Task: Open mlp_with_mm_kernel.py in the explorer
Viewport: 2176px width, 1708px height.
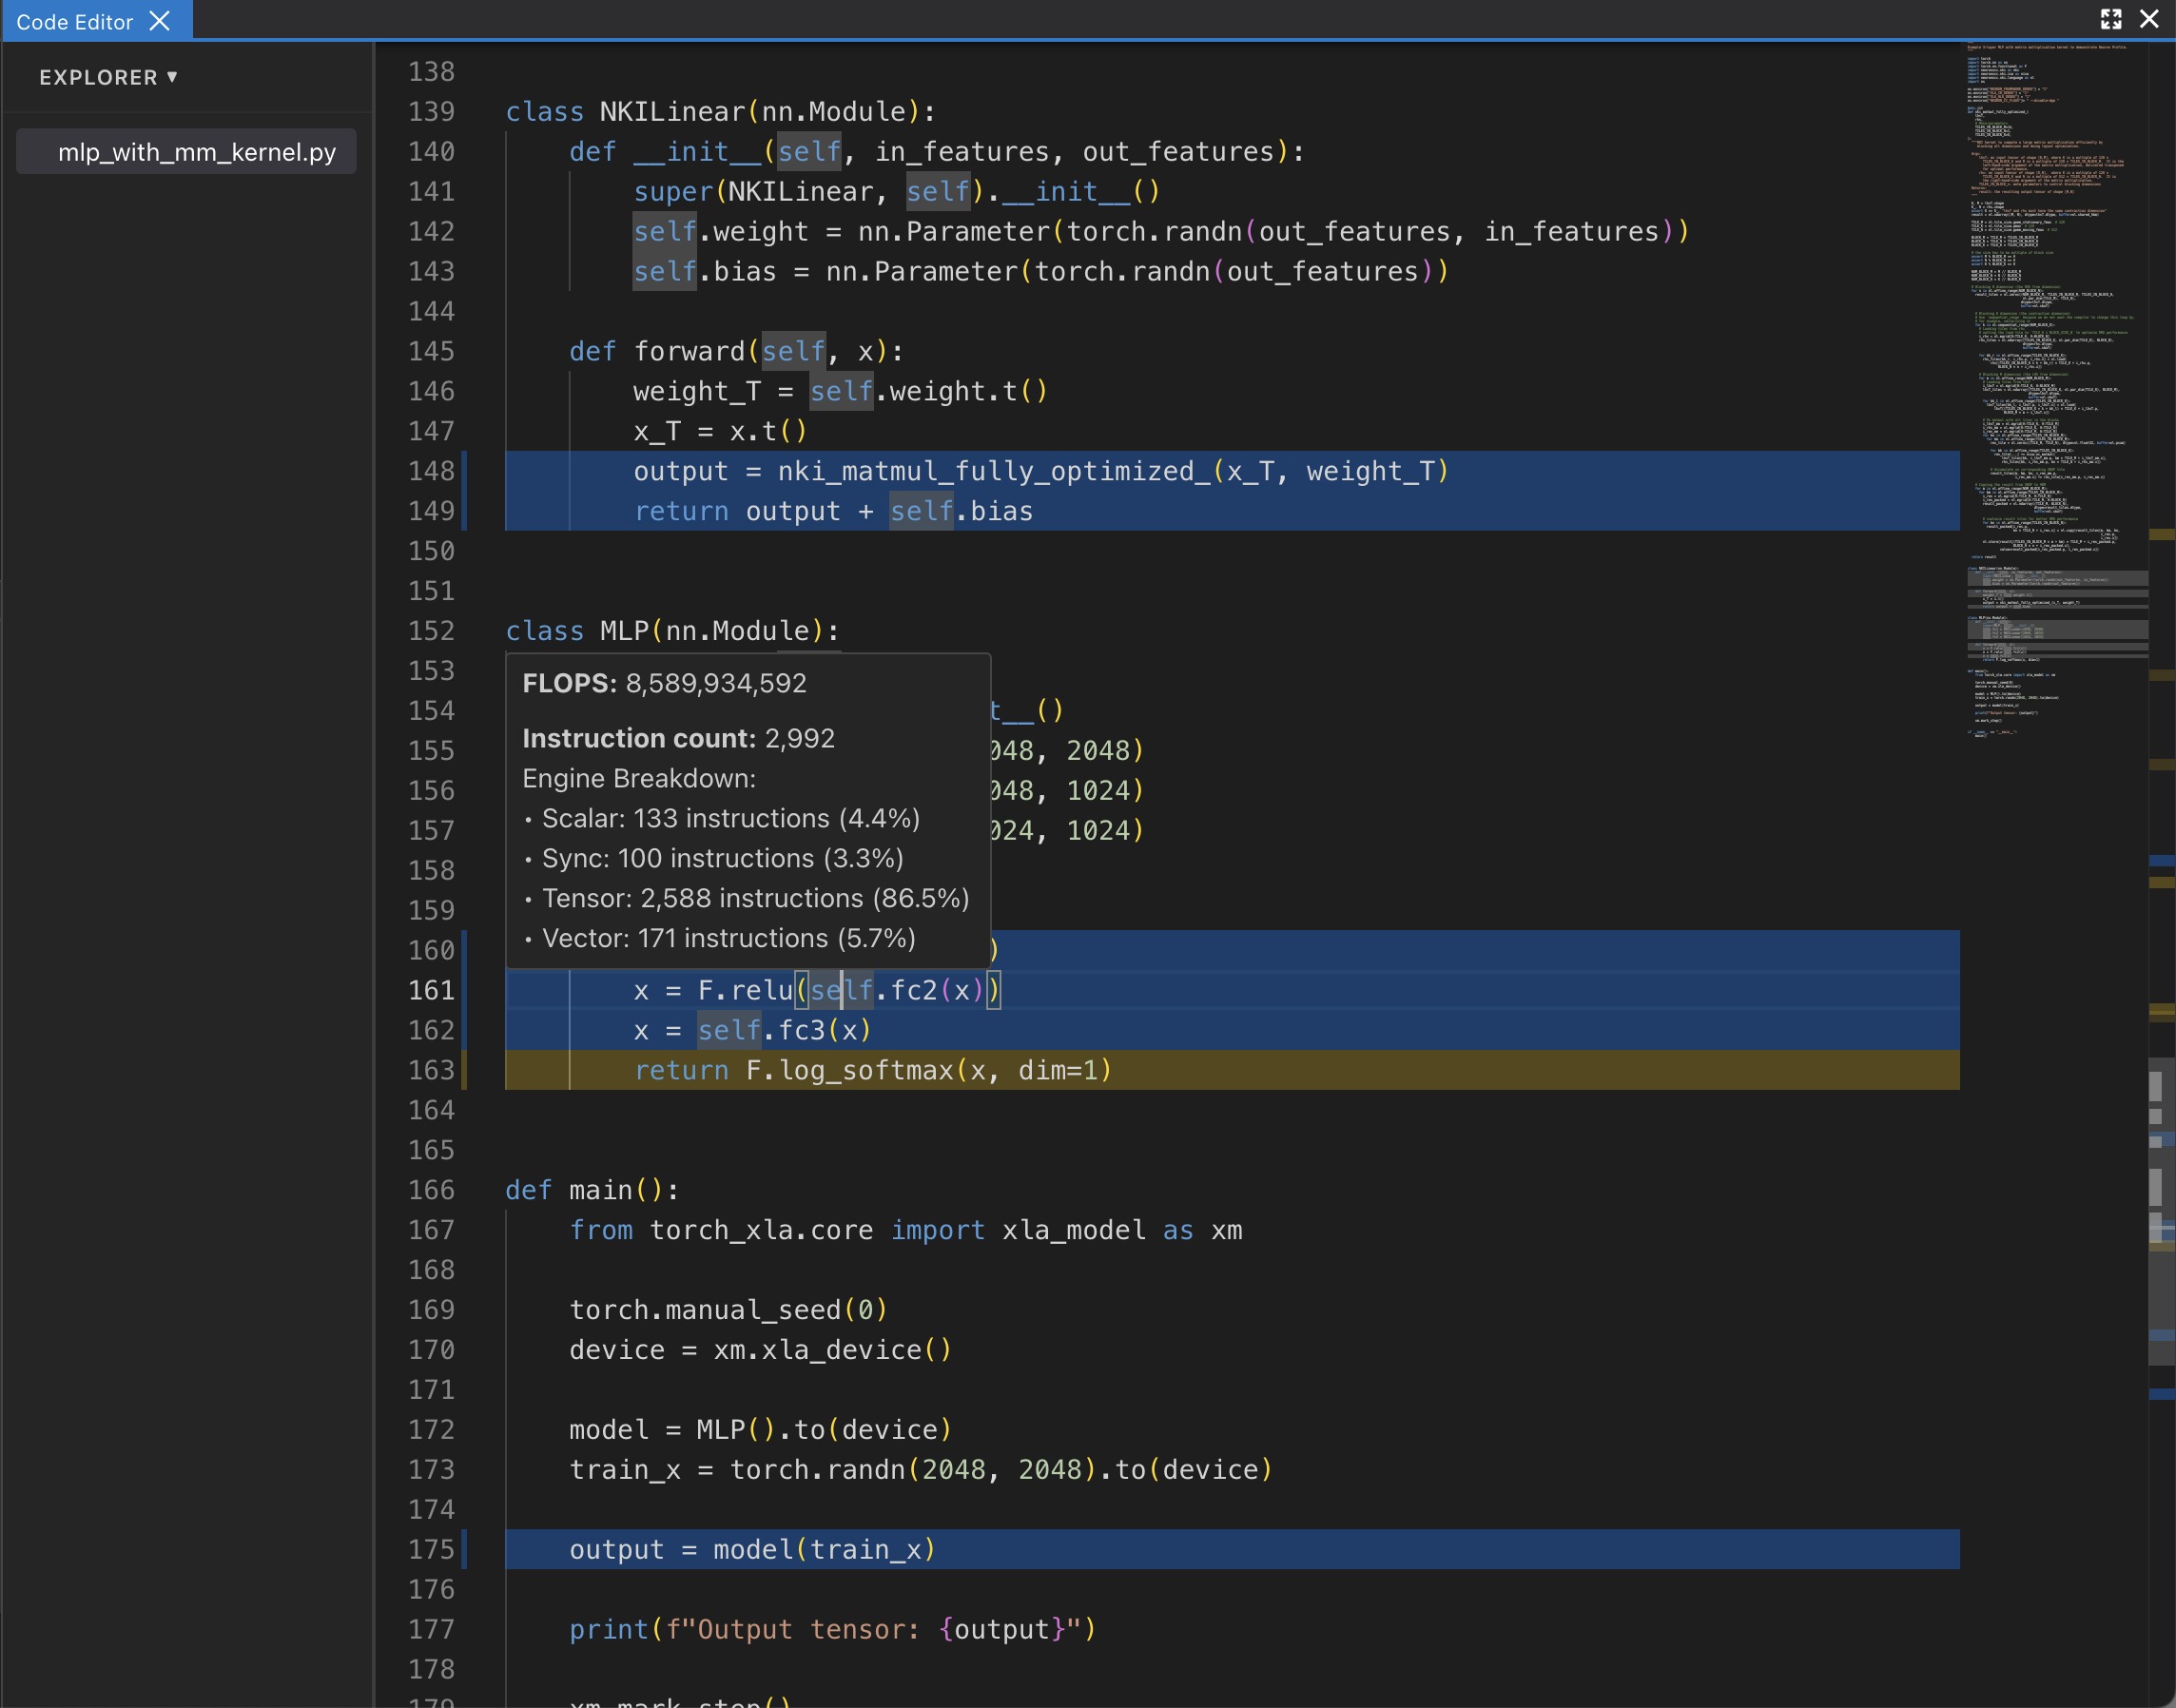Action: [196, 152]
